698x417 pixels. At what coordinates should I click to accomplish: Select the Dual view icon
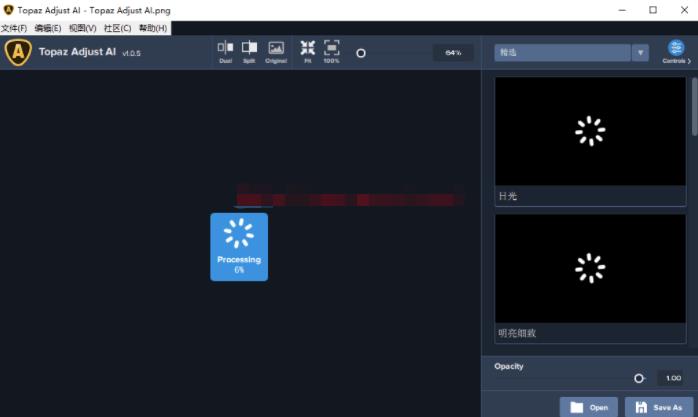(225, 52)
